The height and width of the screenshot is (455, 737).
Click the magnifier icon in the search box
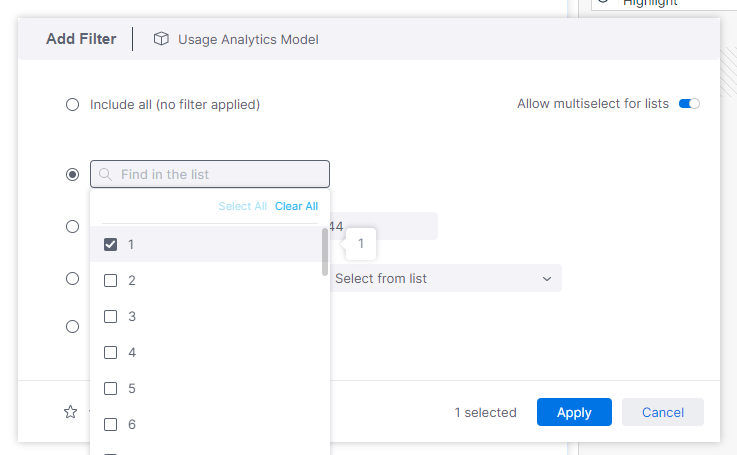[x=105, y=174]
